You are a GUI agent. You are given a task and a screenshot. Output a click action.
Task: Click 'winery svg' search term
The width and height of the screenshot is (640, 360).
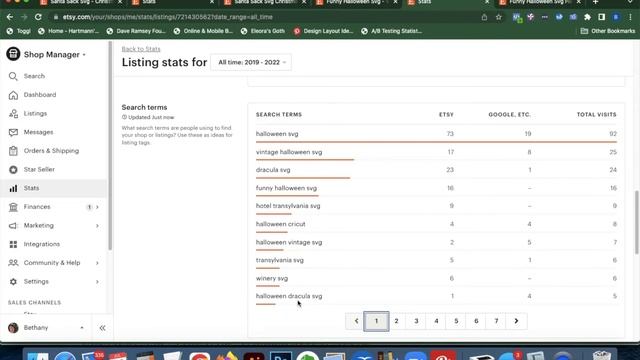[x=272, y=278]
